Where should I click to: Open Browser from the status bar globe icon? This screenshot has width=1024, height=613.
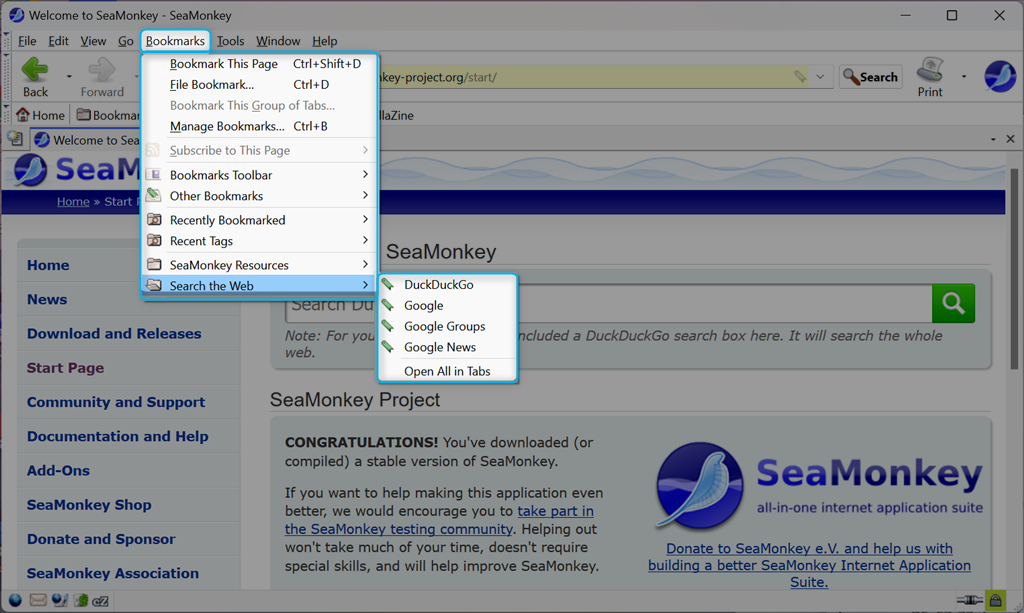[15, 601]
